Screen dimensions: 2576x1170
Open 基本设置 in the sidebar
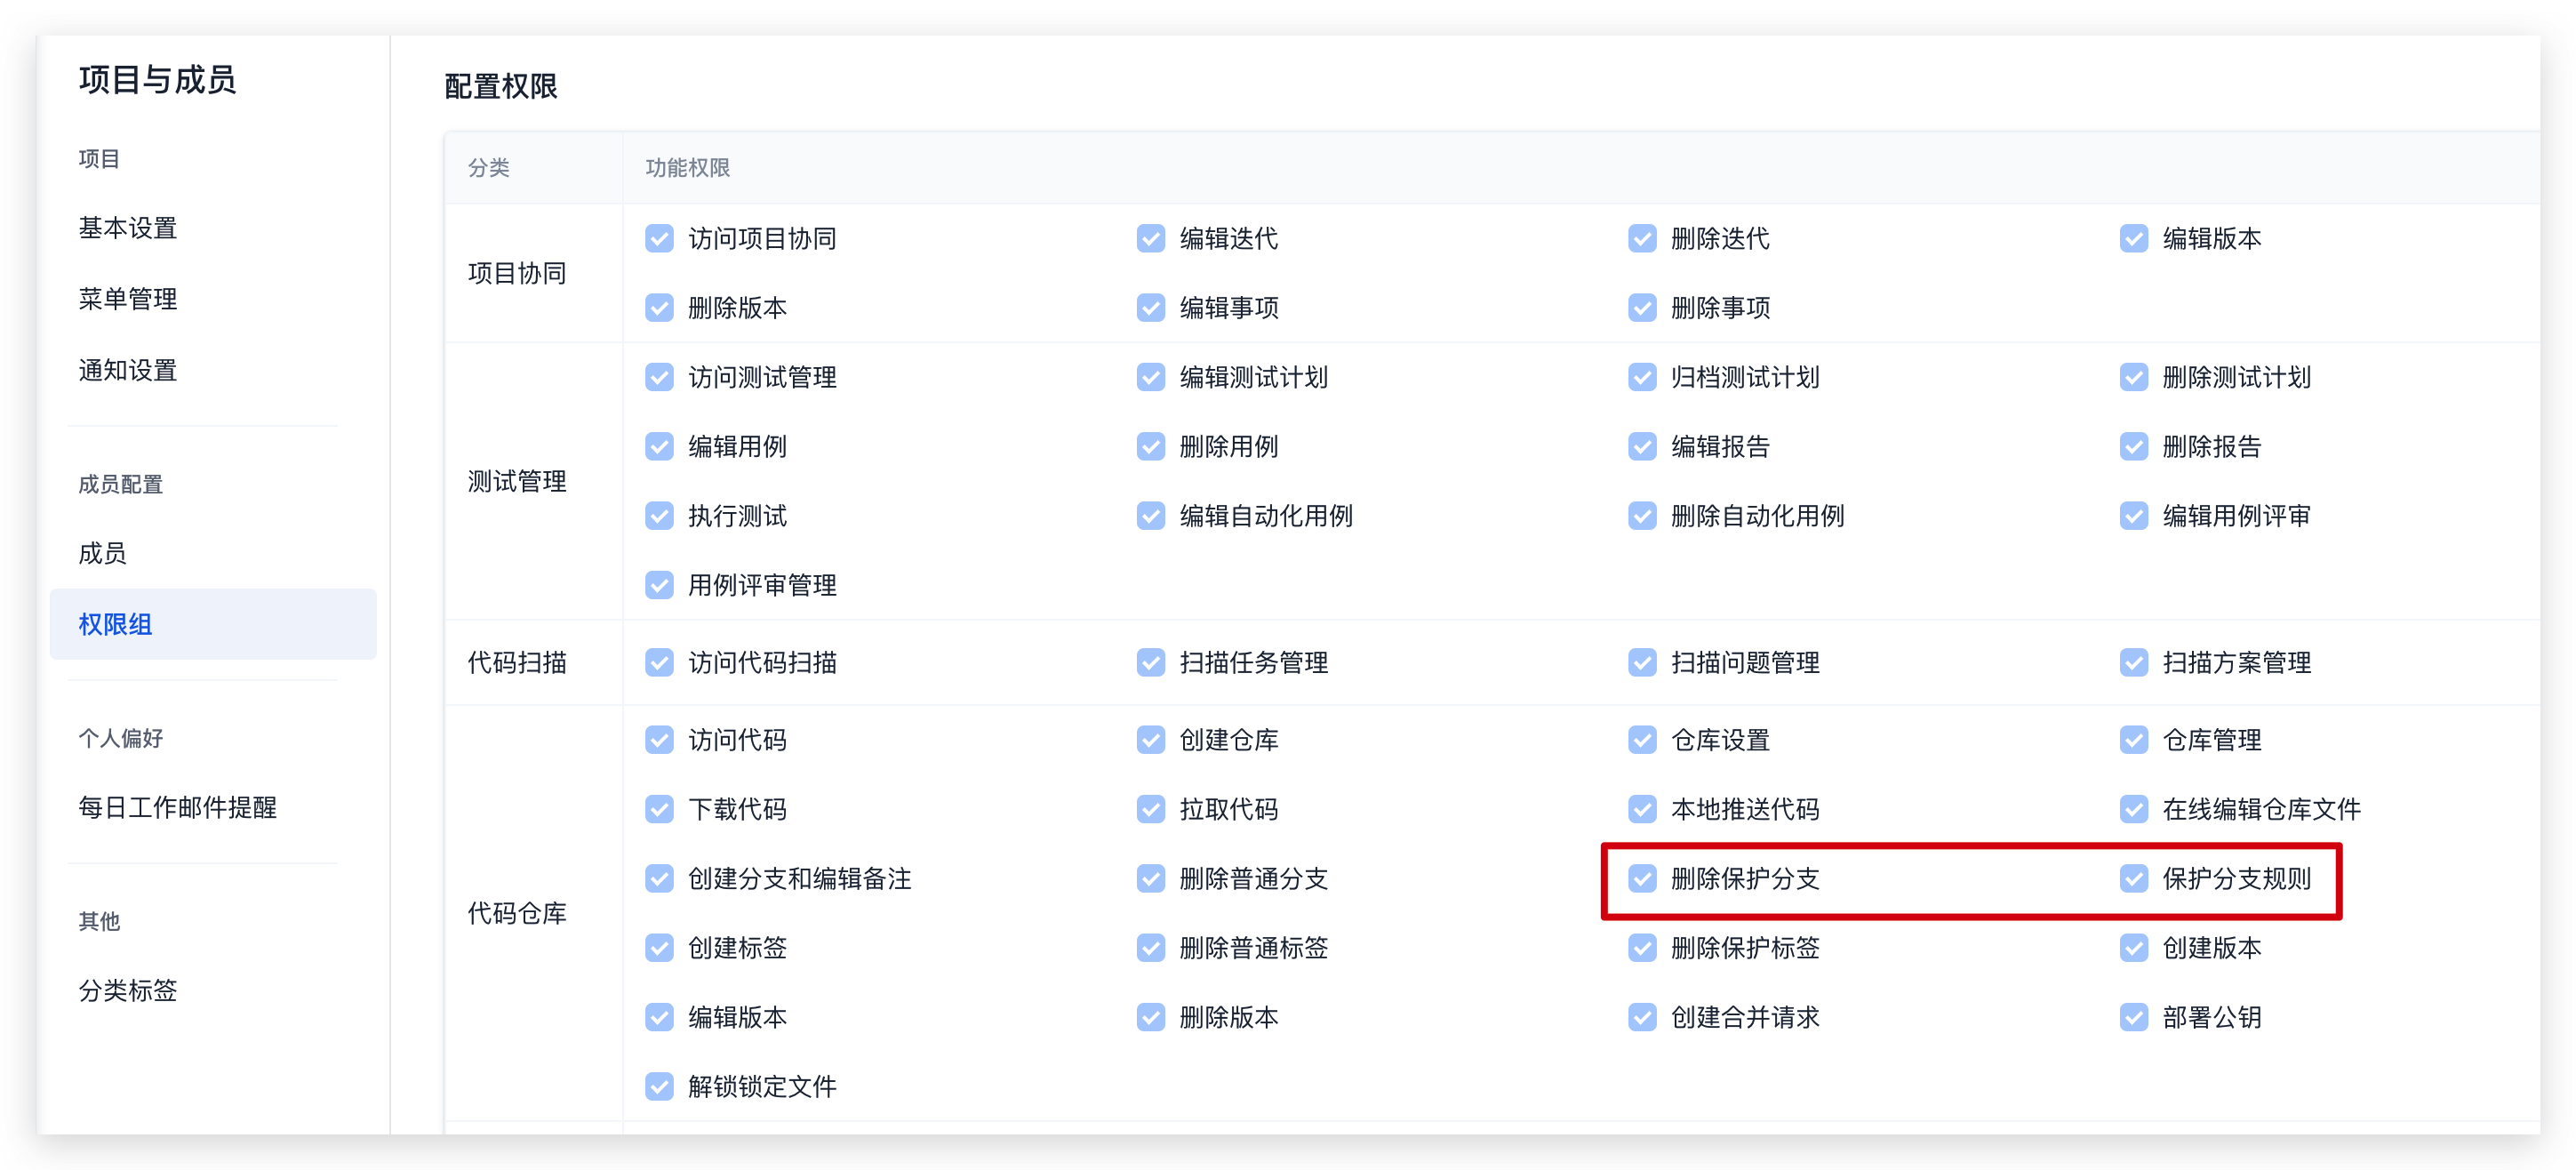[x=128, y=228]
